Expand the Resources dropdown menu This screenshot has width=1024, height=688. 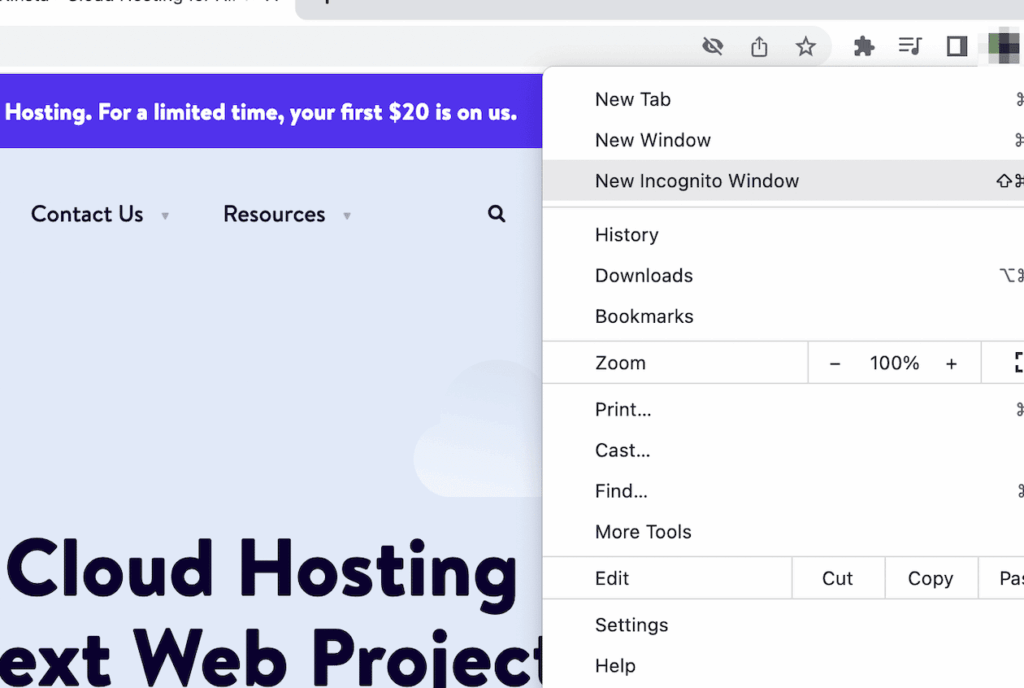click(286, 214)
